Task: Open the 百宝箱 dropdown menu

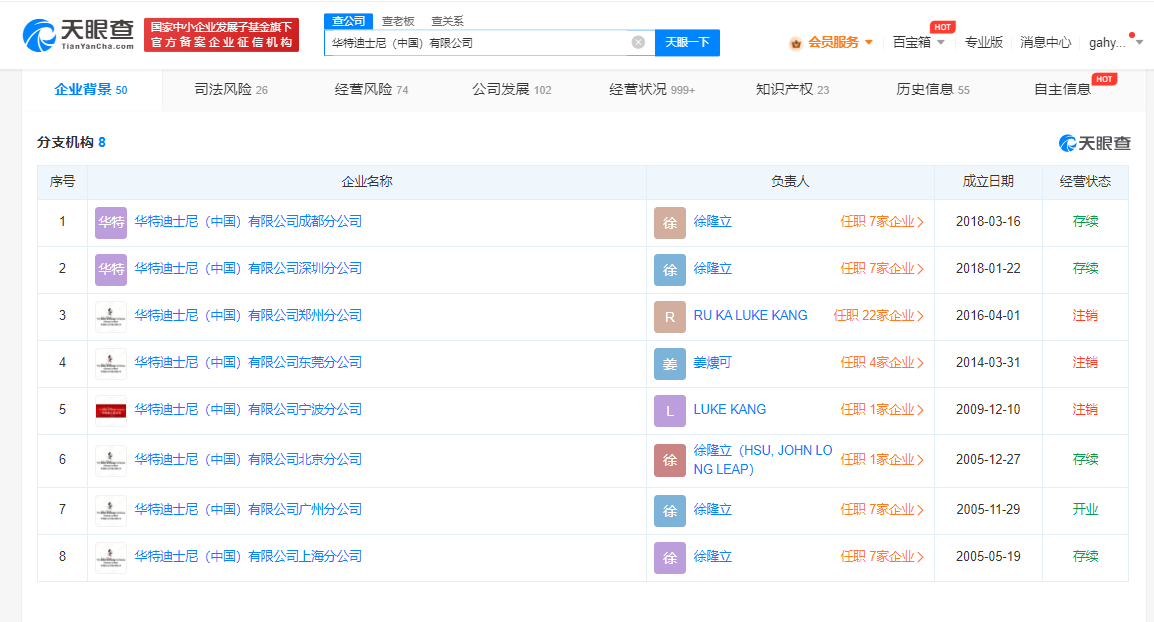Action: click(918, 43)
